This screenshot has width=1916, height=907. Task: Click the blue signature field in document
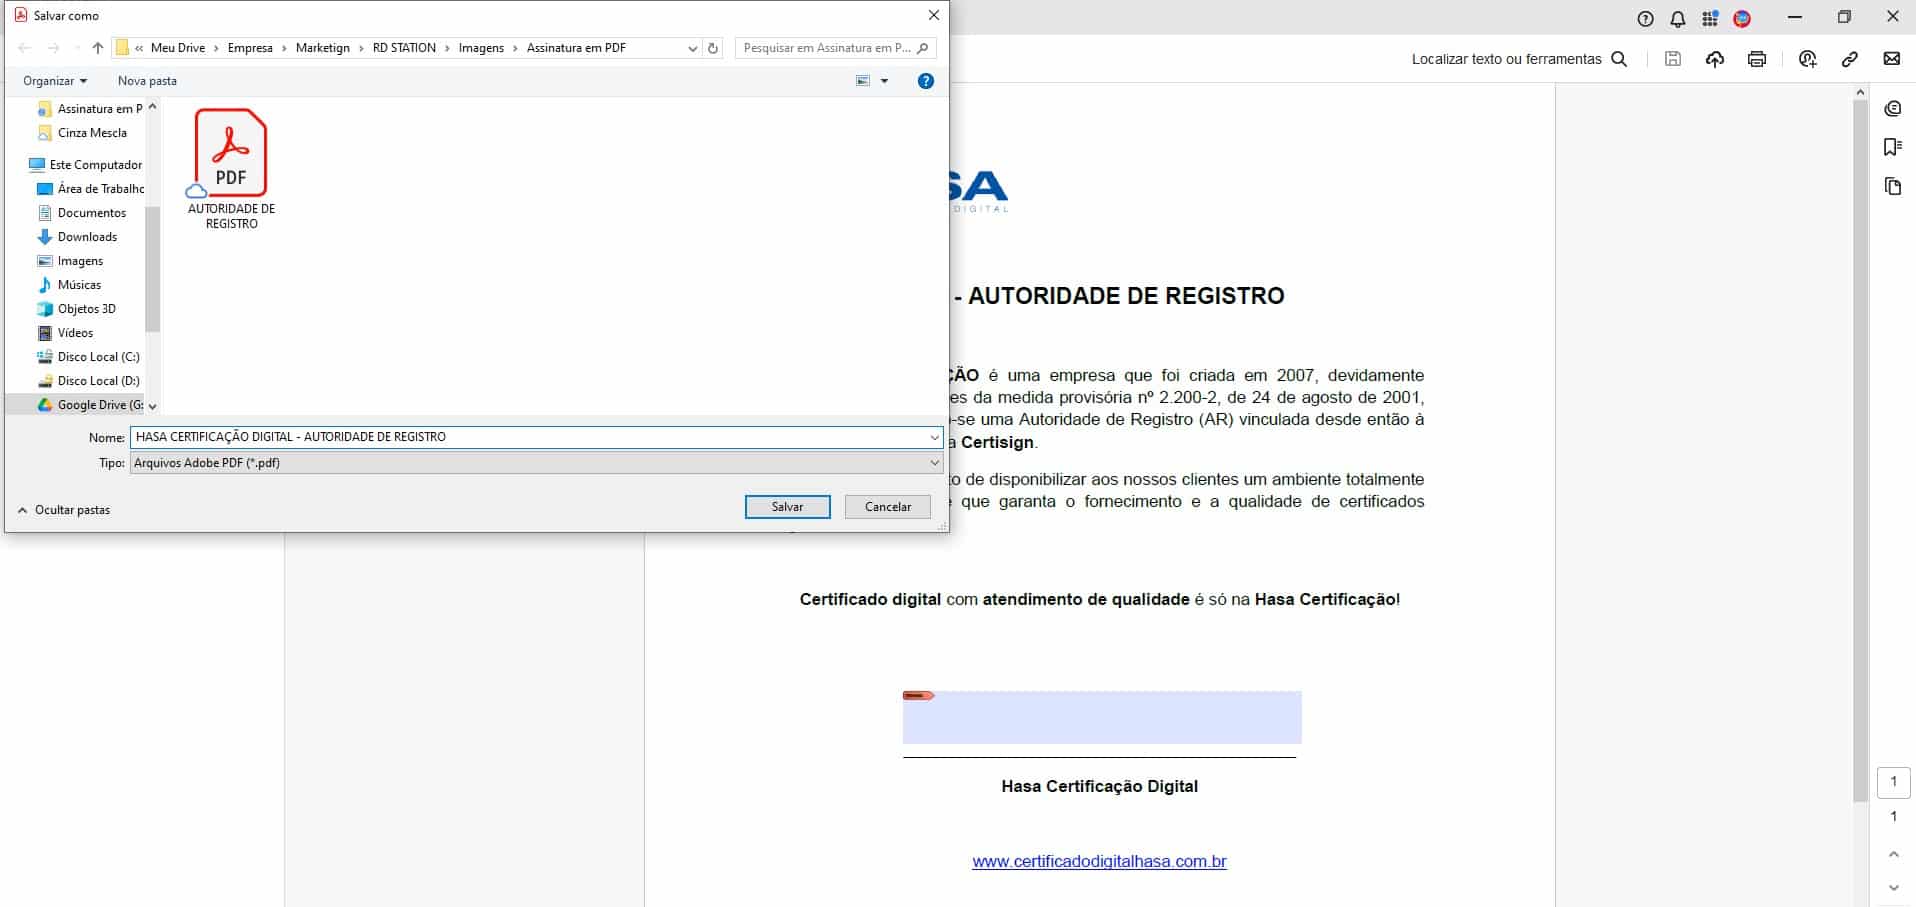(1102, 717)
